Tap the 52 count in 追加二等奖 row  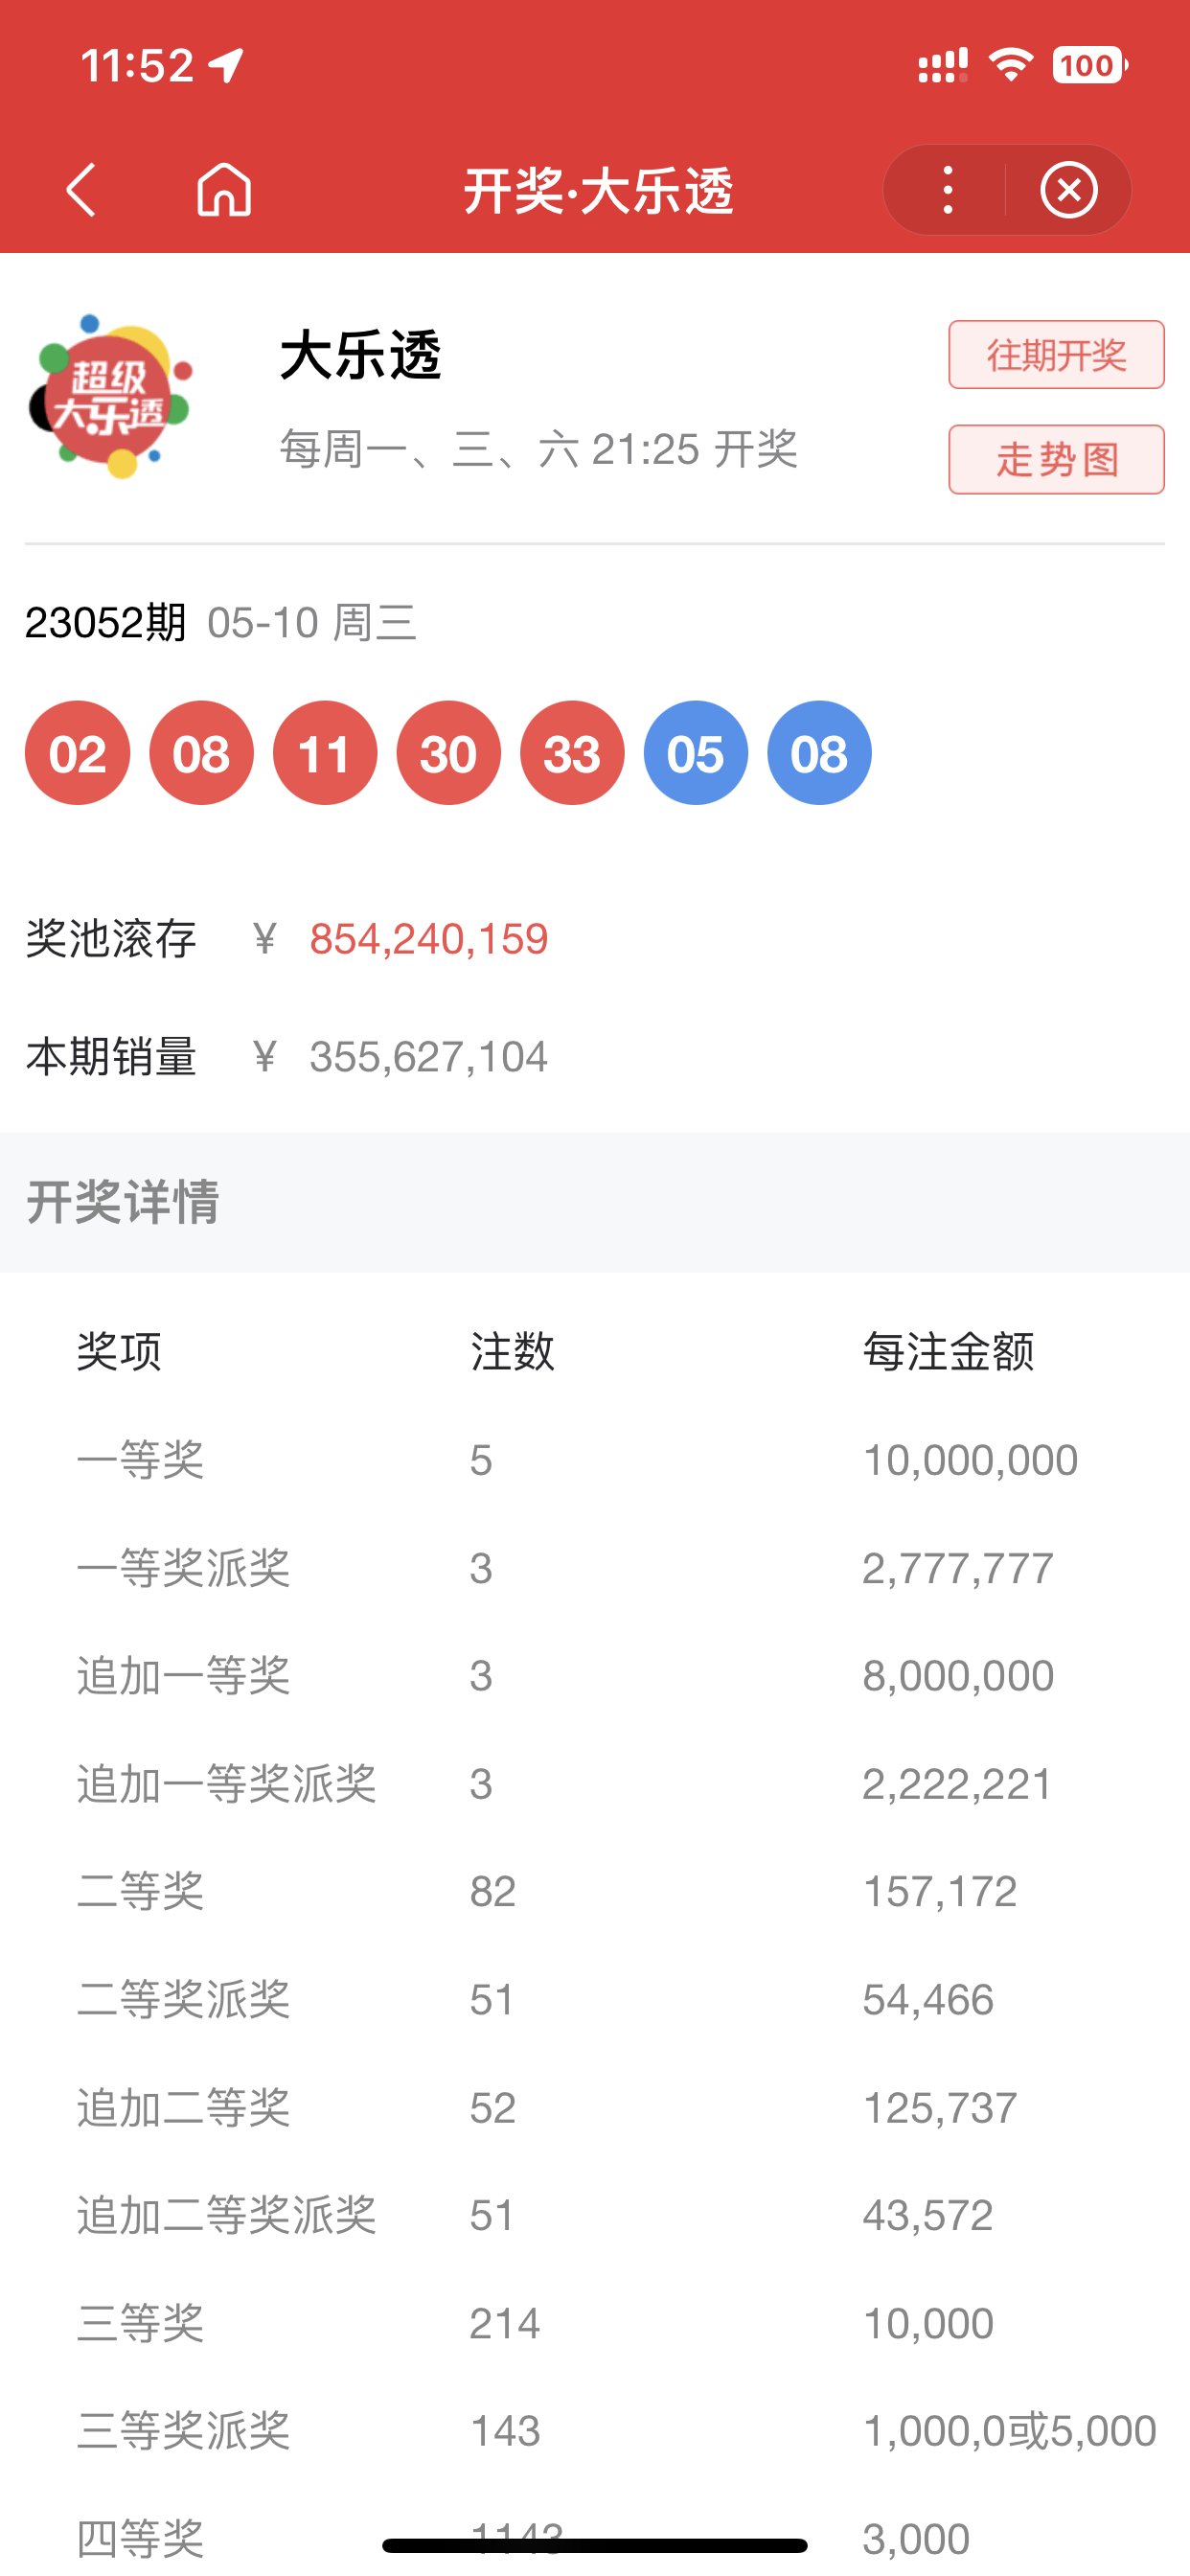tap(493, 2108)
